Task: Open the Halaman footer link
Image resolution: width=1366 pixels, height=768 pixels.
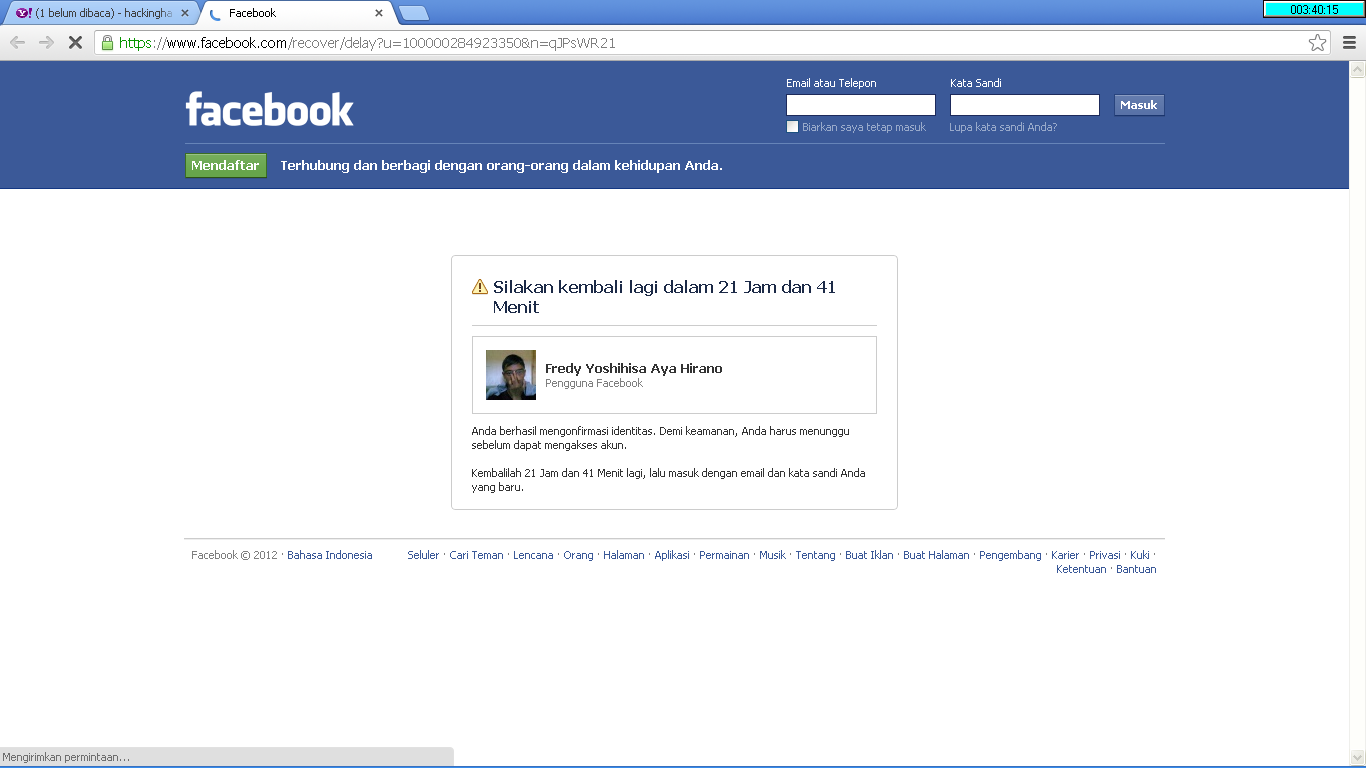Action: point(624,555)
